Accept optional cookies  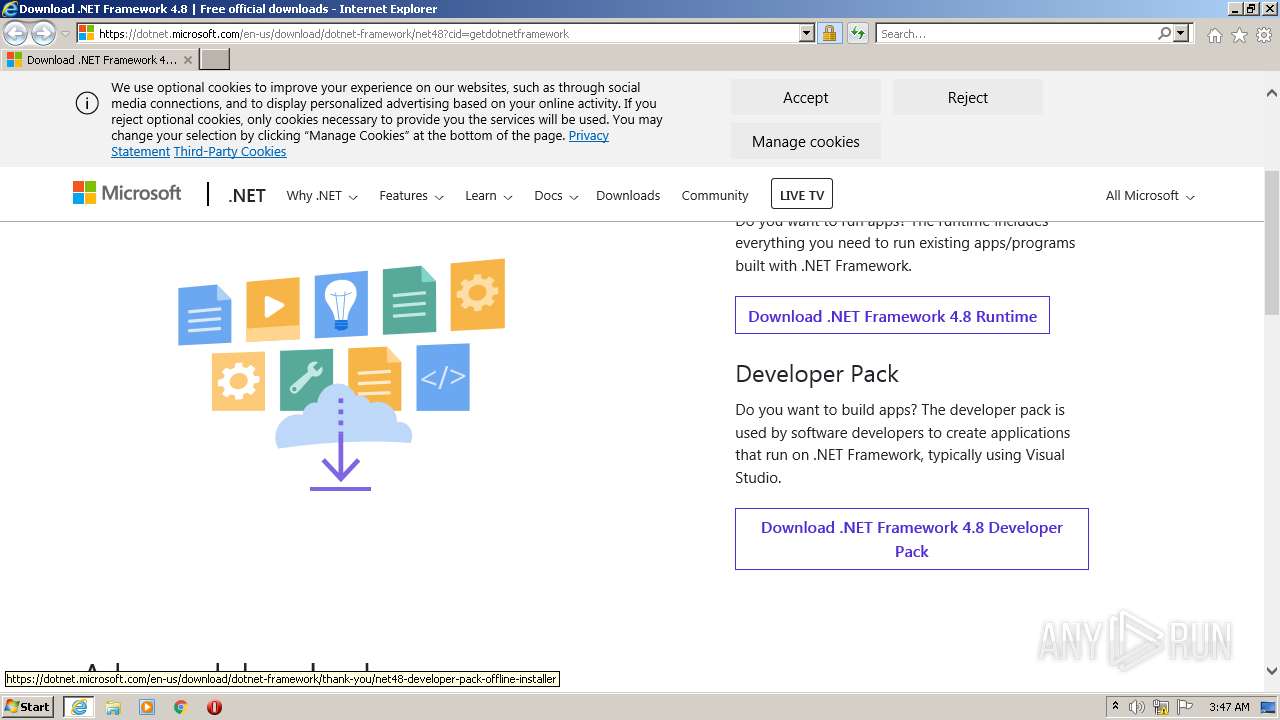pos(805,98)
